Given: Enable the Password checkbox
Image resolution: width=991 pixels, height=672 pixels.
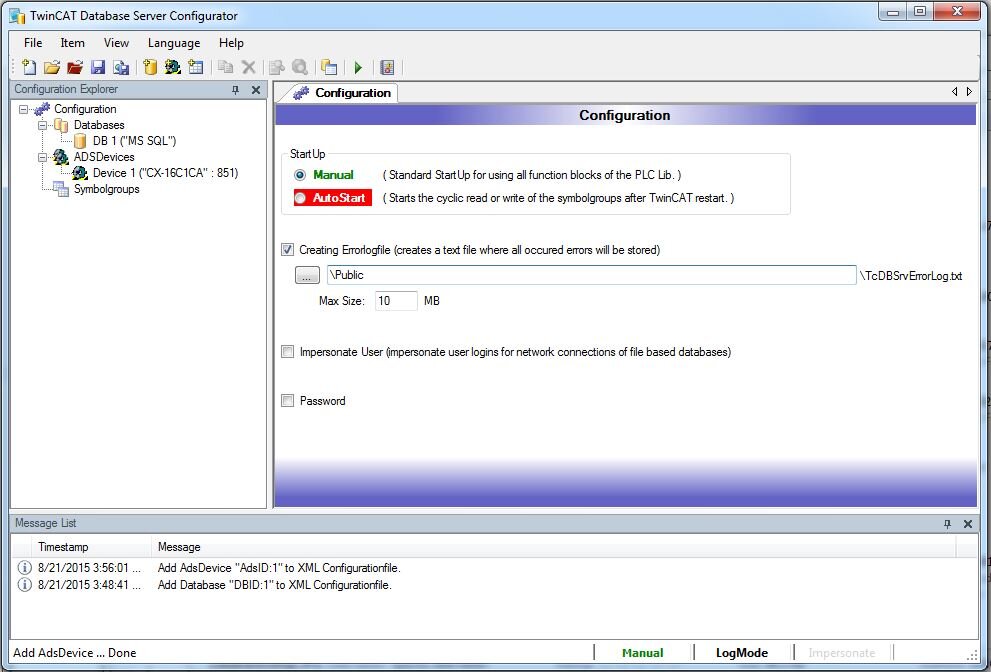Looking at the screenshot, I should pyautogui.click(x=288, y=400).
